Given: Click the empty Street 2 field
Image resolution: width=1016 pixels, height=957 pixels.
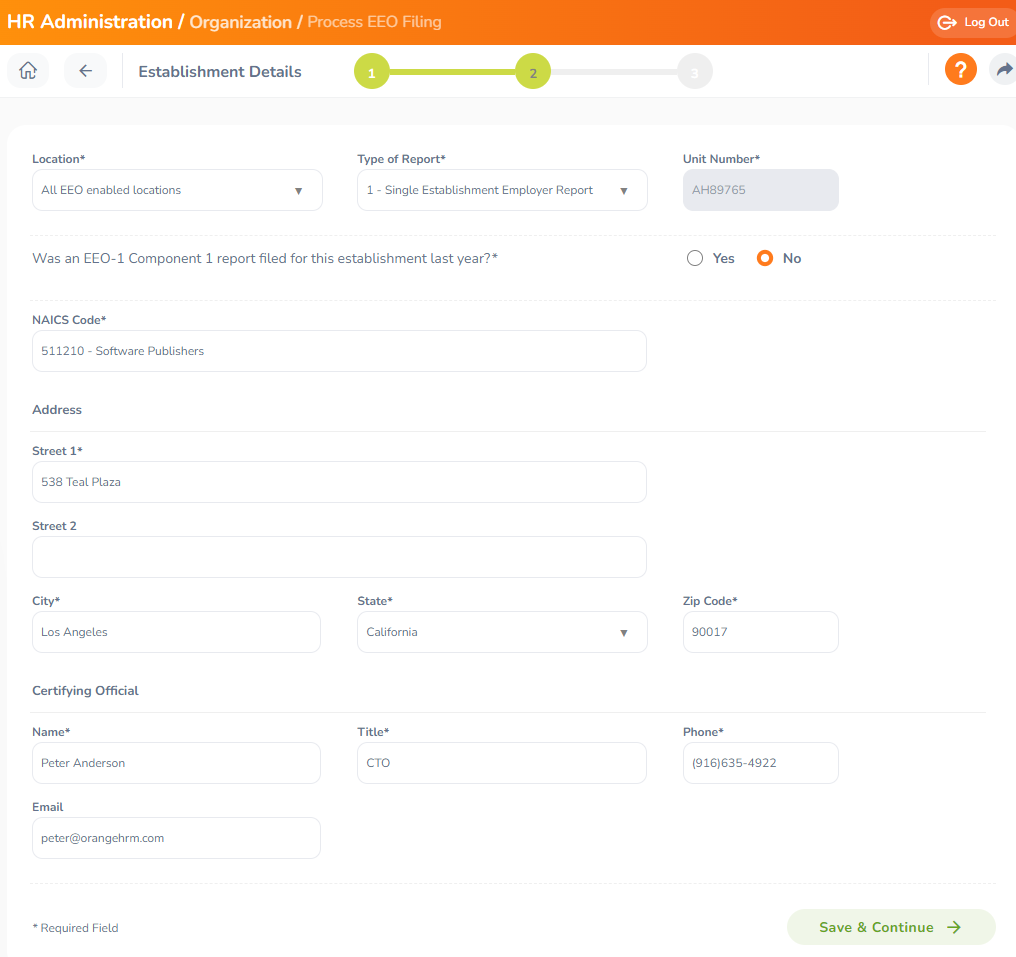Looking at the screenshot, I should pos(339,557).
